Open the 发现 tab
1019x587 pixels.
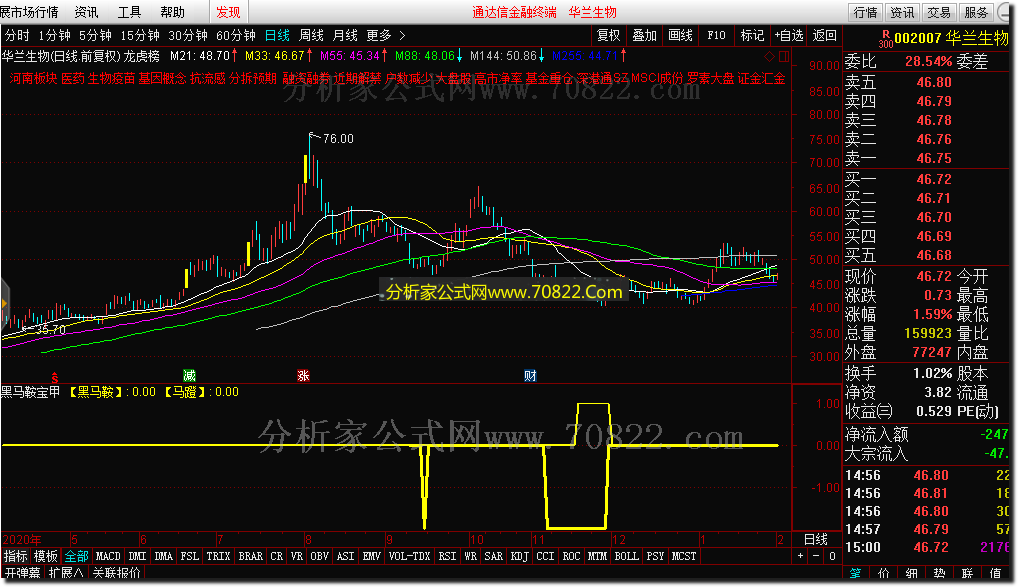coord(228,12)
